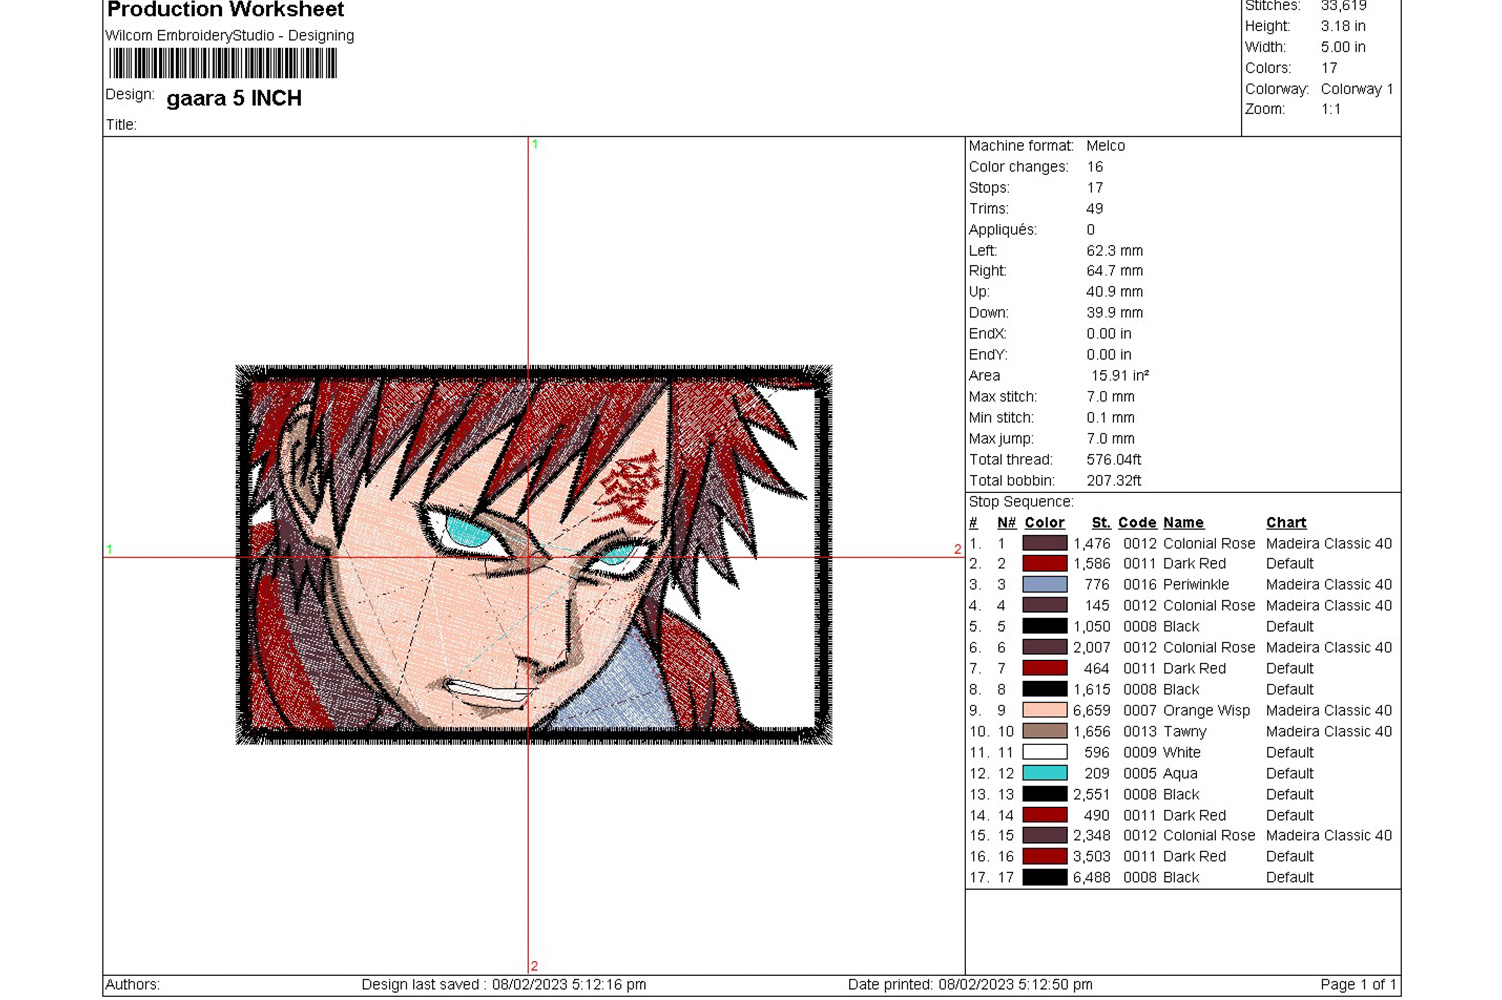
Task: Click the Dark Red swatch in stop 14
Action: (x=1045, y=816)
